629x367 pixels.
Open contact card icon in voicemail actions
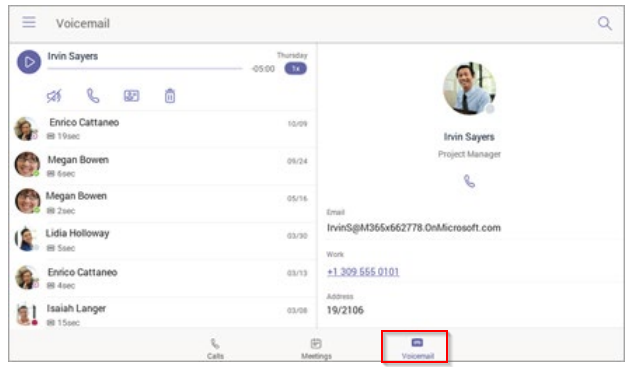[132, 96]
